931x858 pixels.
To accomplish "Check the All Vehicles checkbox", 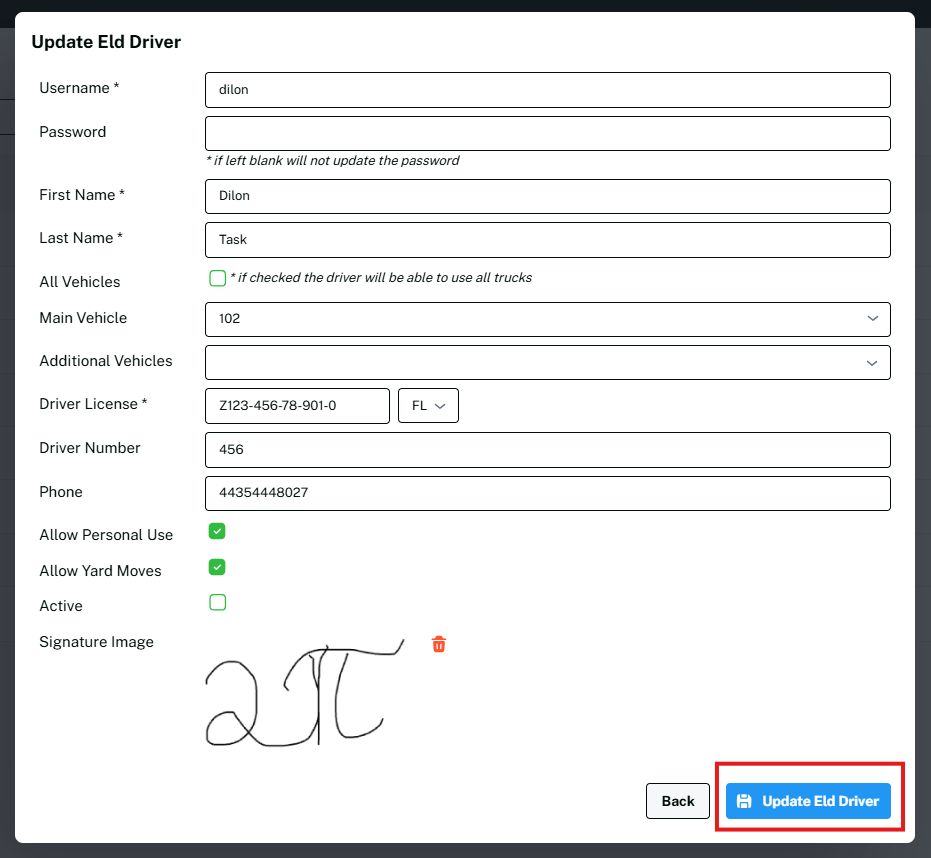I will [217, 278].
